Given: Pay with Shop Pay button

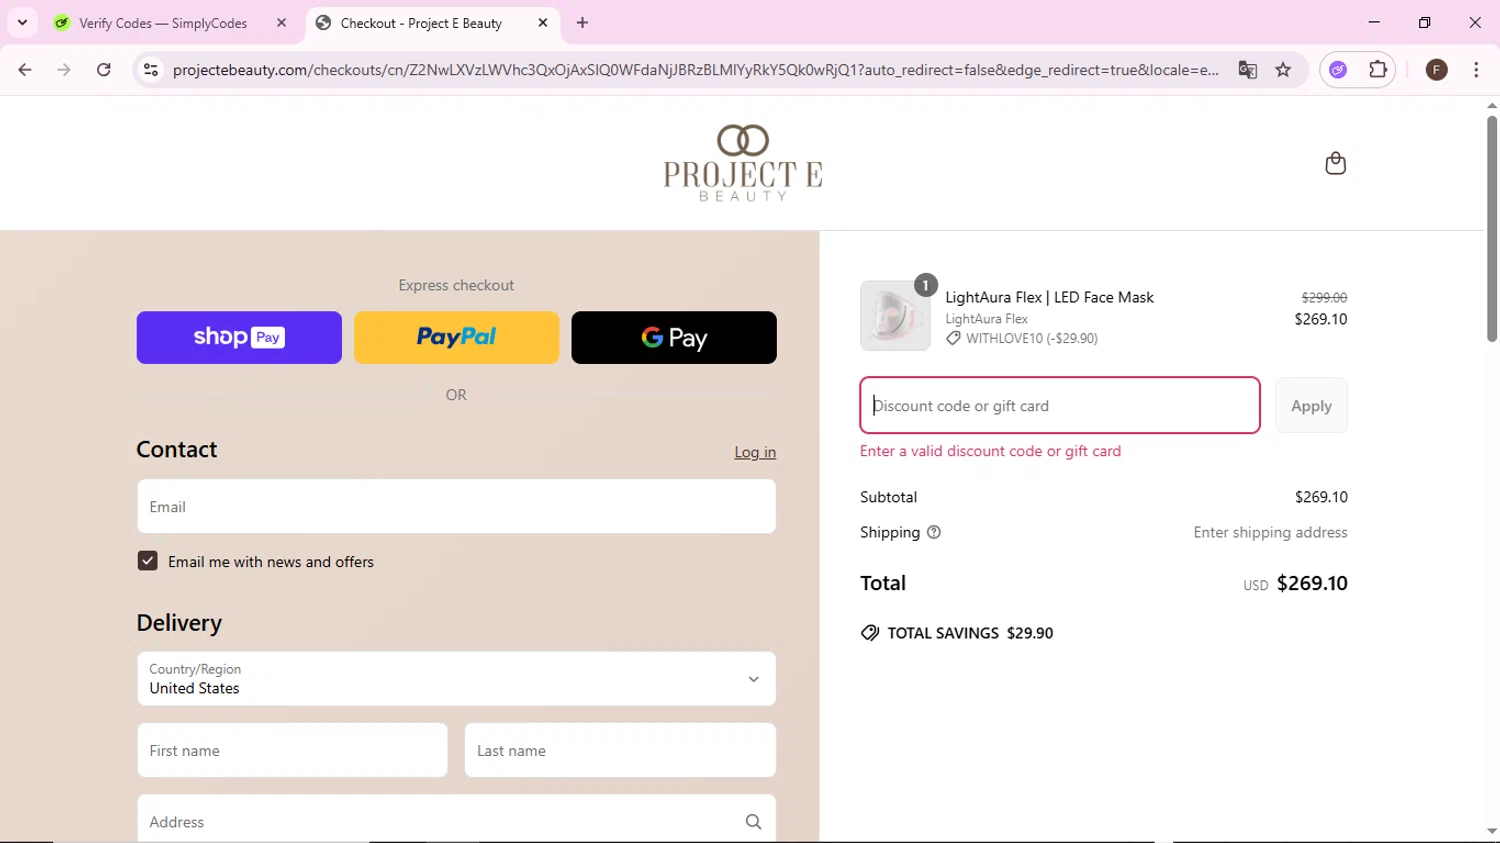Looking at the screenshot, I should pyautogui.click(x=239, y=337).
